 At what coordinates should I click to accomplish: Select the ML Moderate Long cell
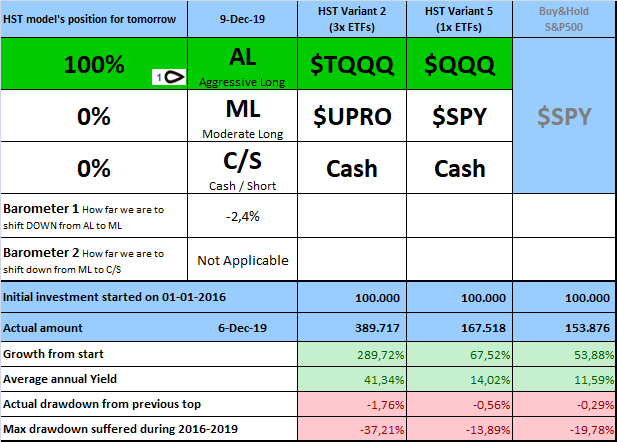pos(242,116)
